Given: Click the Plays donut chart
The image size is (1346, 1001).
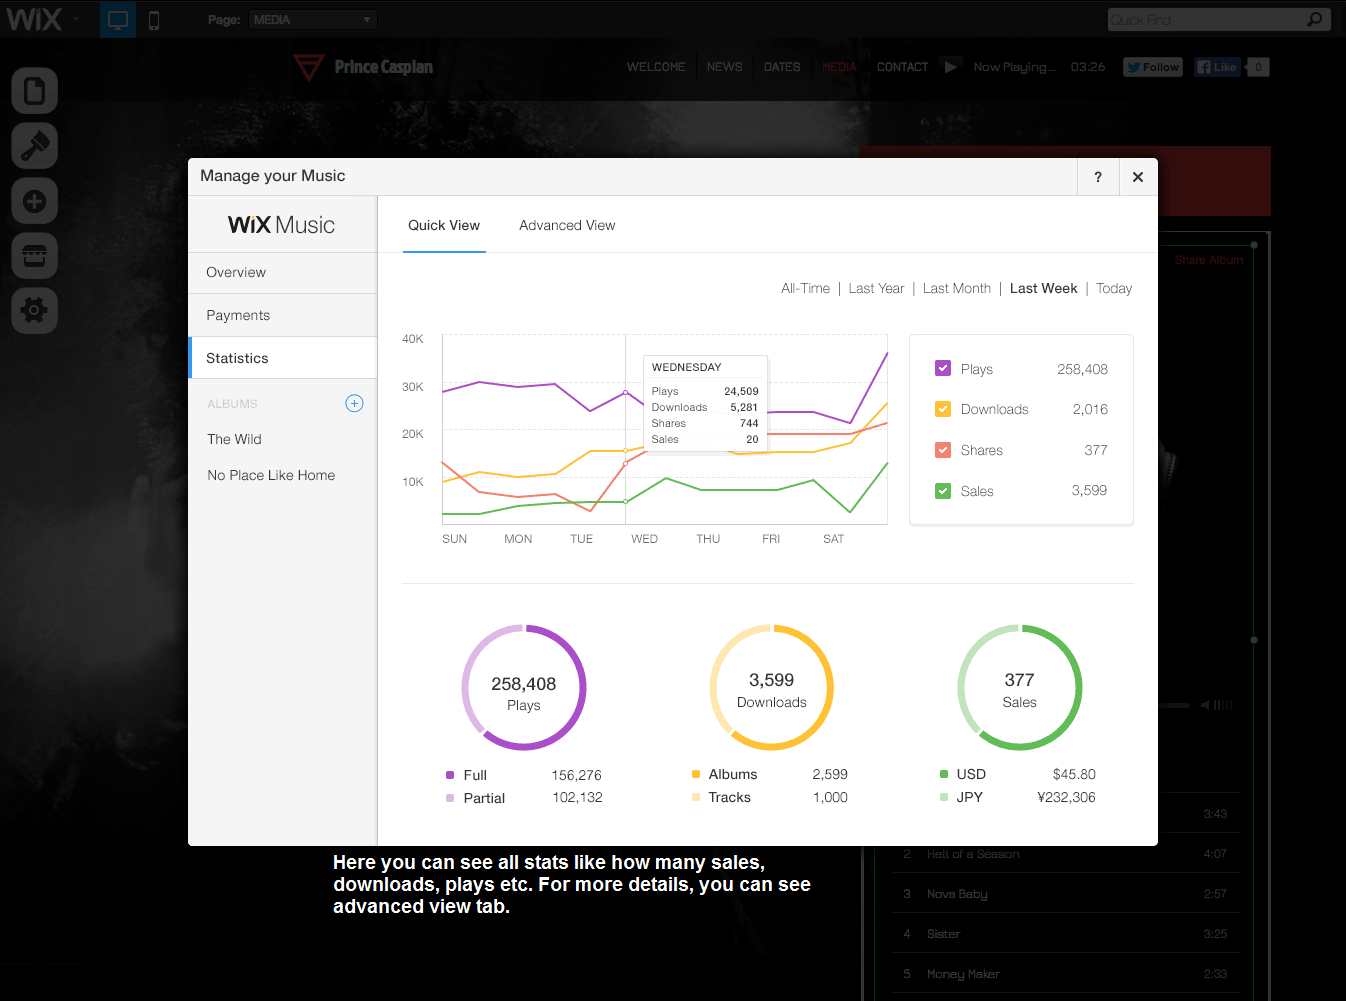Looking at the screenshot, I should tap(523, 687).
